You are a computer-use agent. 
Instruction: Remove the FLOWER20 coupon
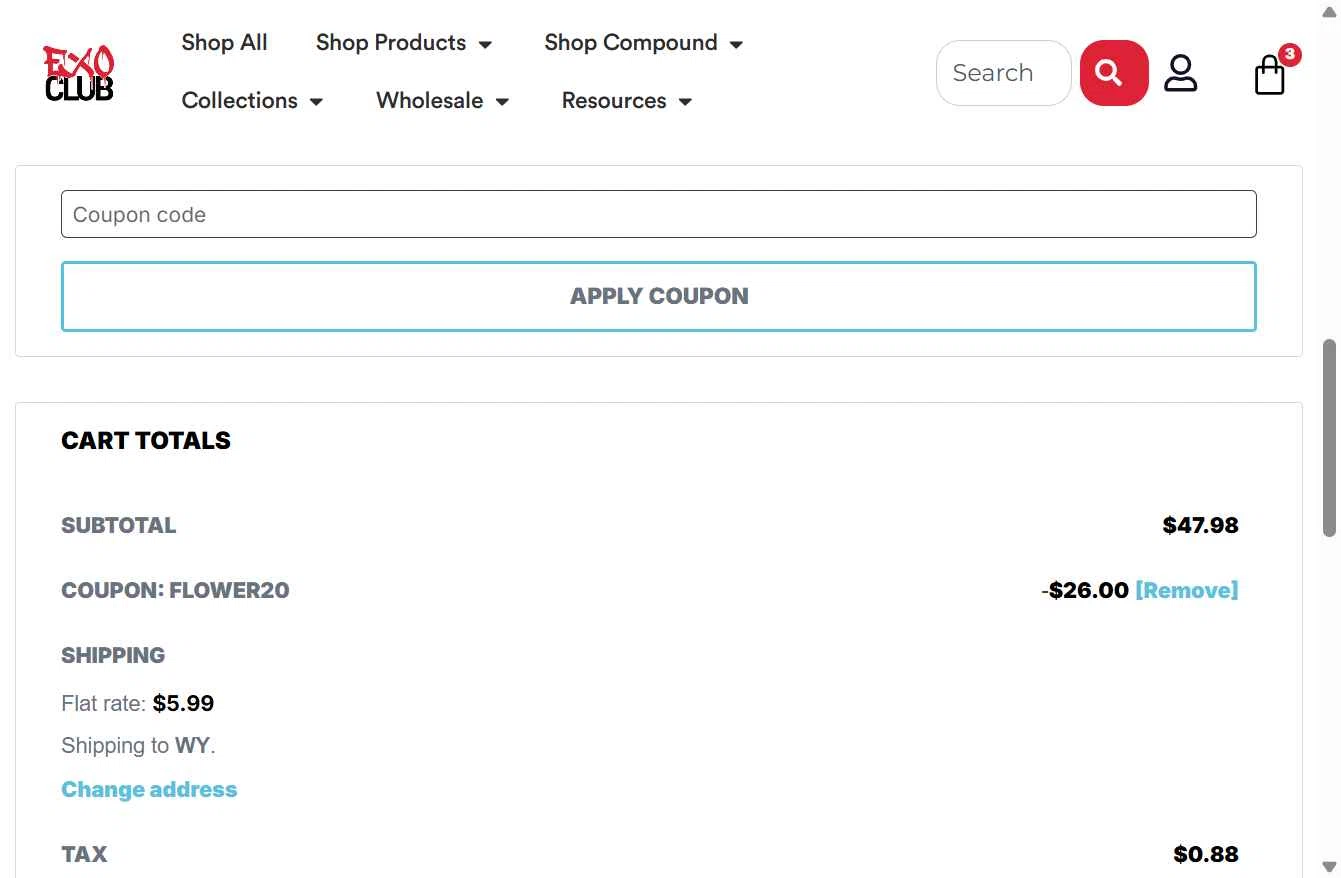pos(1187,590)
